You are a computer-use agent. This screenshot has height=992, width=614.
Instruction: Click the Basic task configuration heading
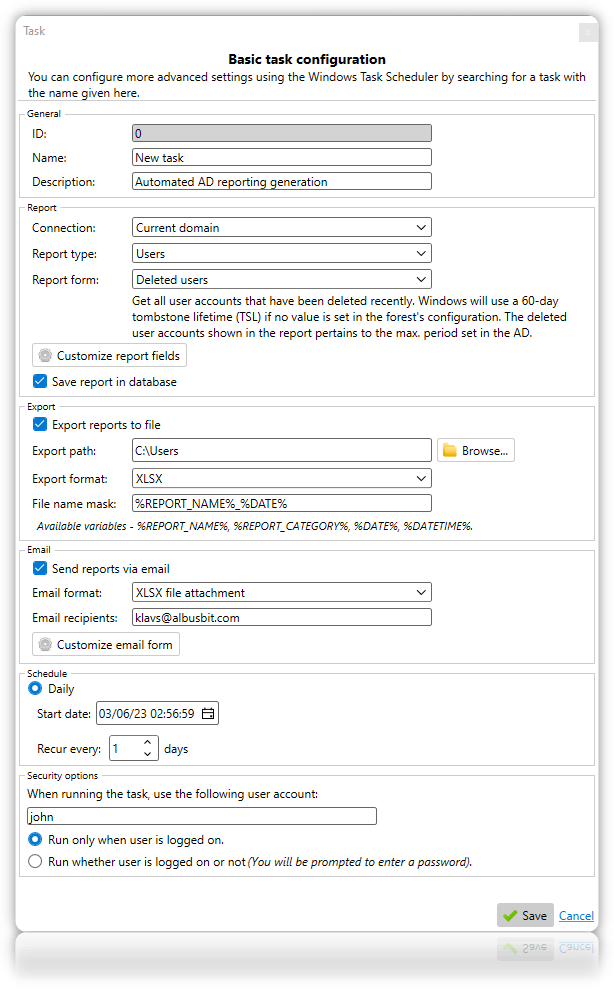click(307, 59)
